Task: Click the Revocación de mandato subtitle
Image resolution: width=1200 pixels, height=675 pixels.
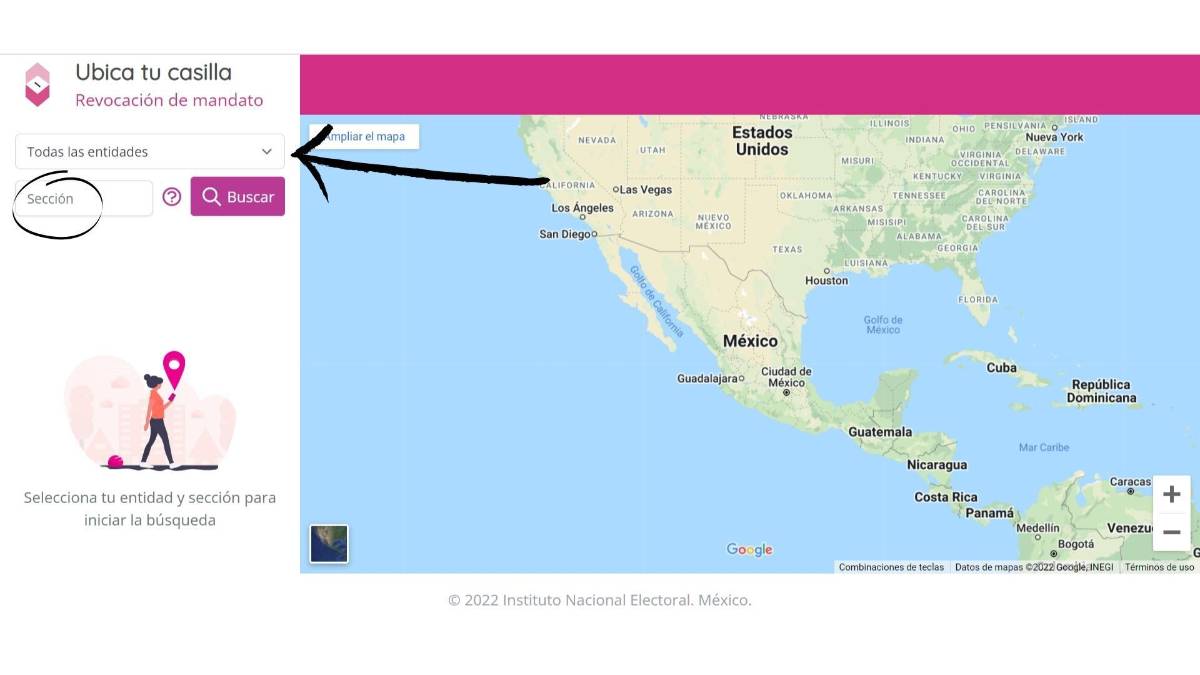Action: (x=169, y=100)
